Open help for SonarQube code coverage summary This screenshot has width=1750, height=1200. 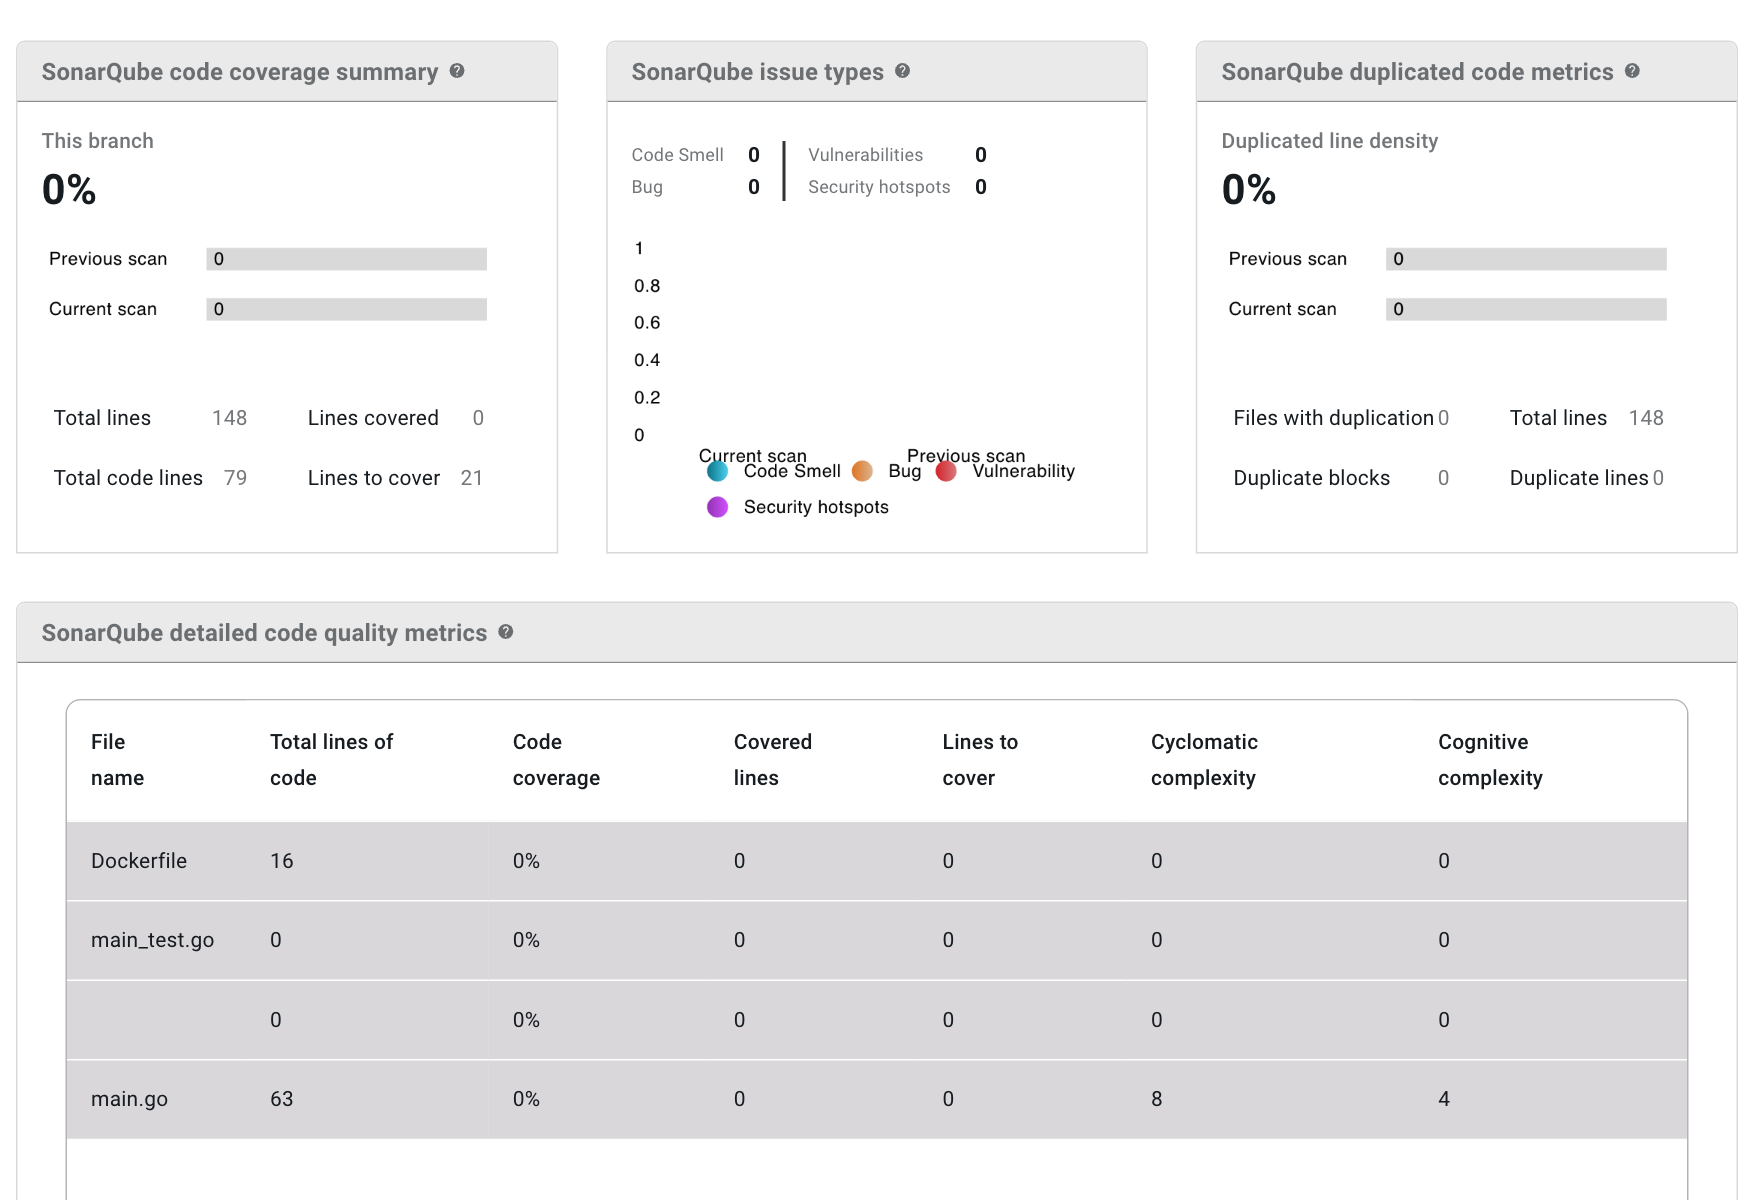pyautogui.click(x=457, y=71)
